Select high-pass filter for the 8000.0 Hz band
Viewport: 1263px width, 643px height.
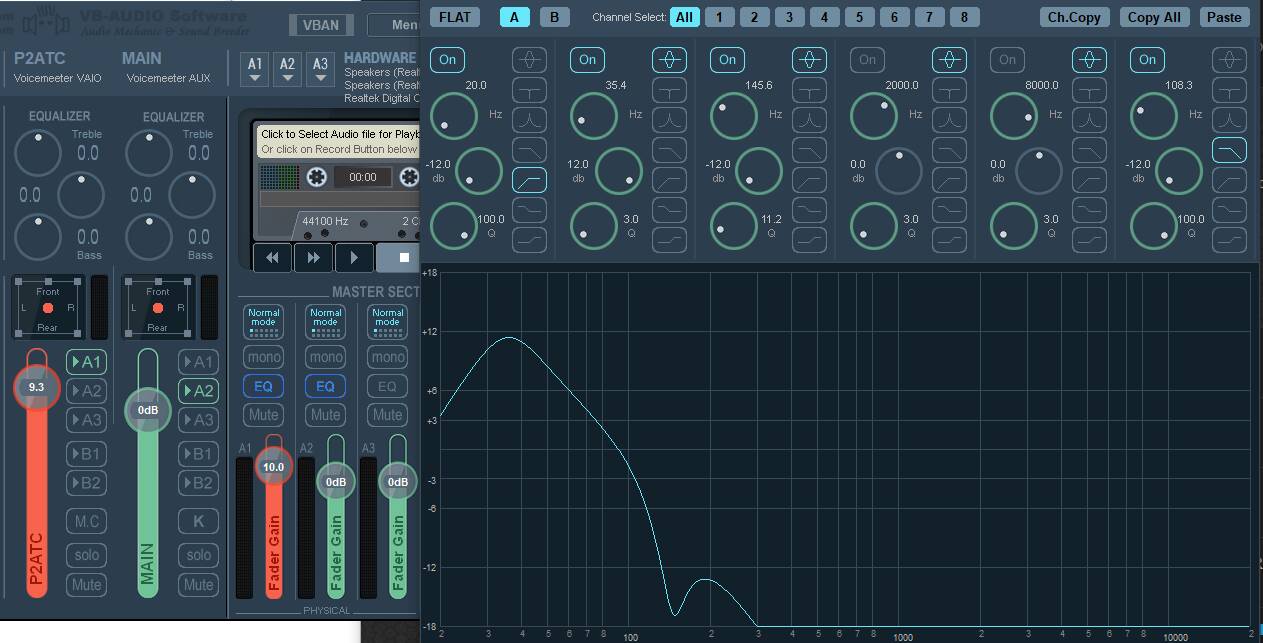tap(1090, 180)
